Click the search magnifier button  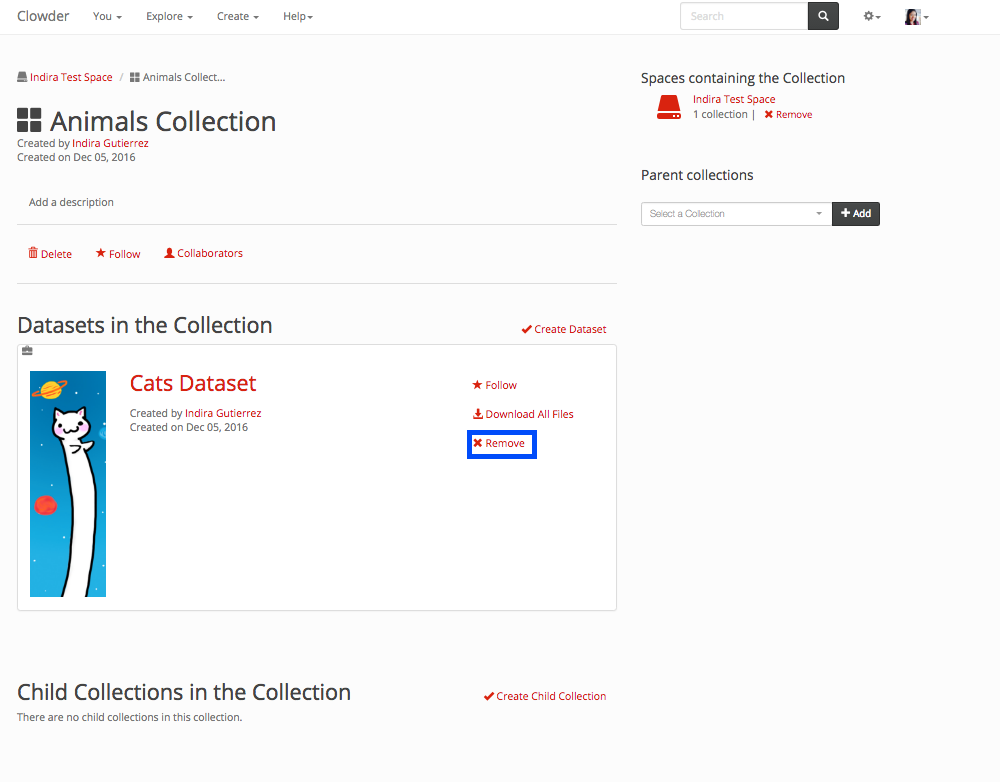point(823,17)
